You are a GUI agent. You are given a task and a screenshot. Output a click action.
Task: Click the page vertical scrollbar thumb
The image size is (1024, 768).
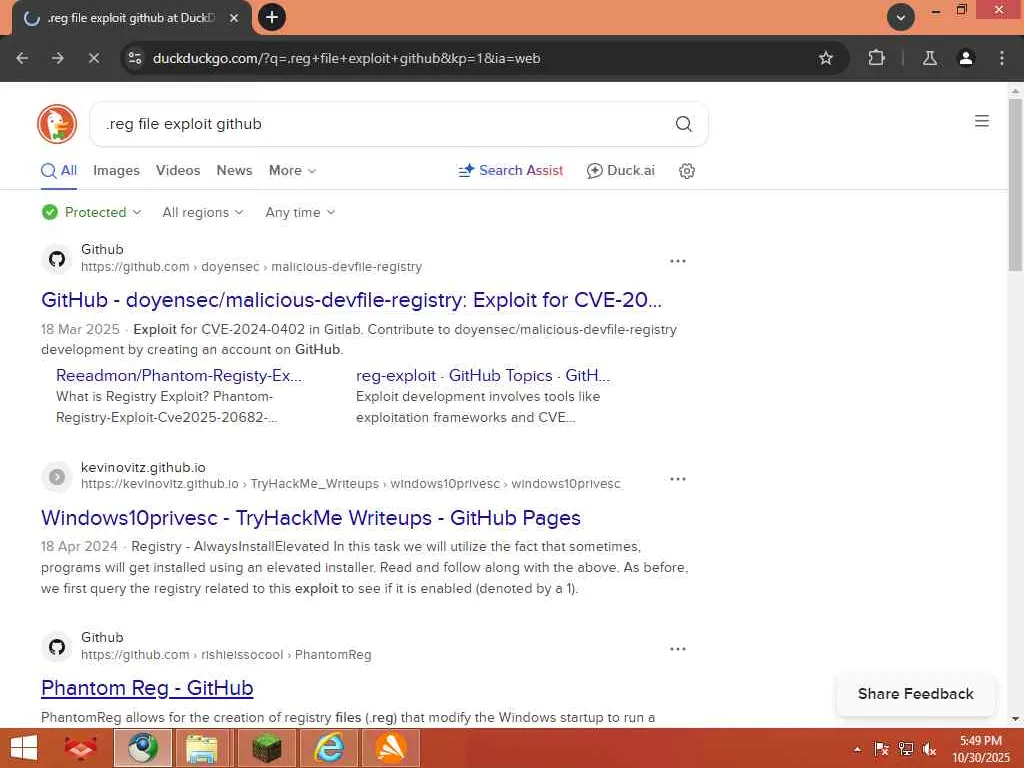pos(1016,186)
